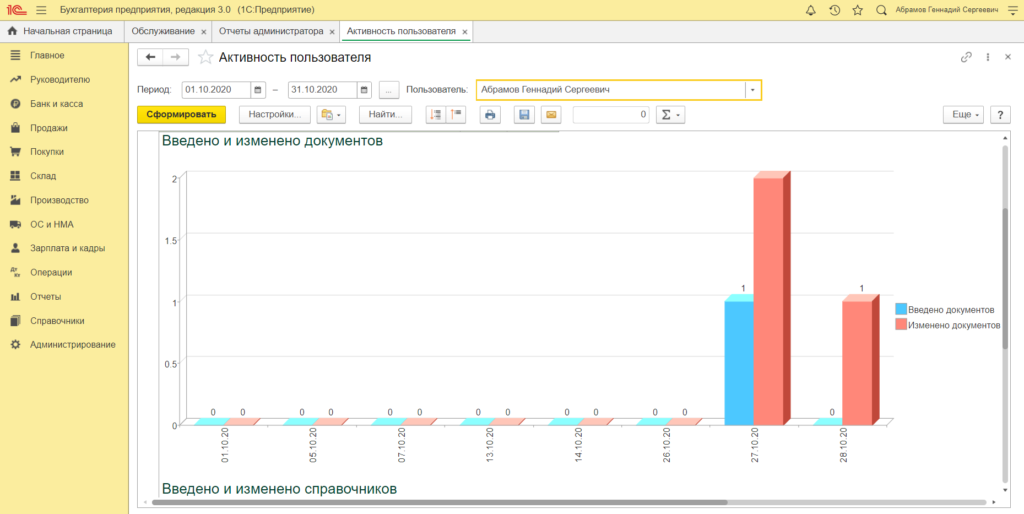Image resolution: width=1024 pixels, height=514 pixels.
Task: Click the search magnifier in top bar
Action: [x=881, y=10]
